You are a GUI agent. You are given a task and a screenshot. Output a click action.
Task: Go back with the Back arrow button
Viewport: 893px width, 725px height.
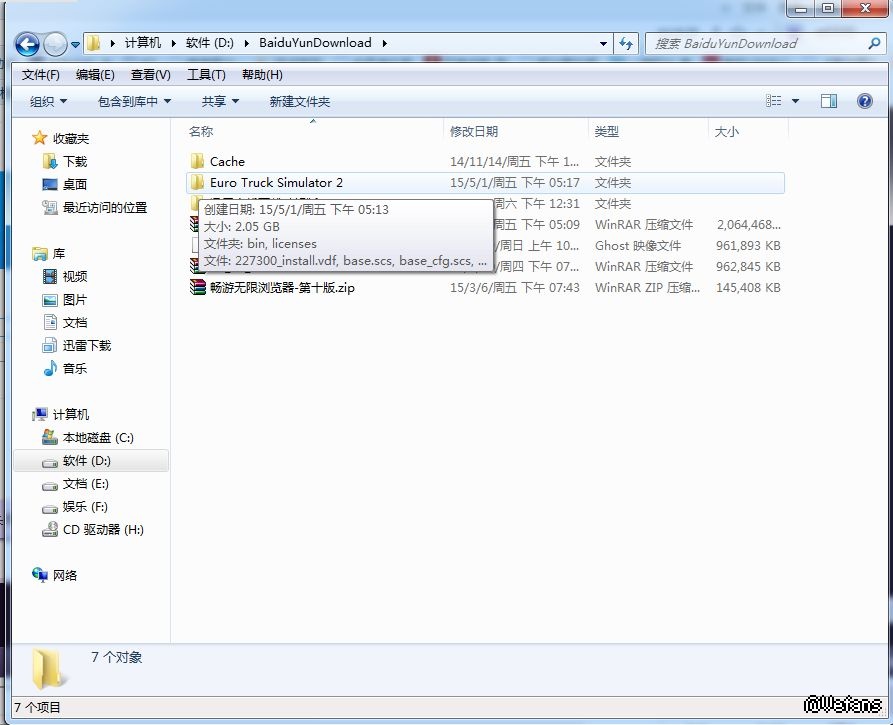27,44
